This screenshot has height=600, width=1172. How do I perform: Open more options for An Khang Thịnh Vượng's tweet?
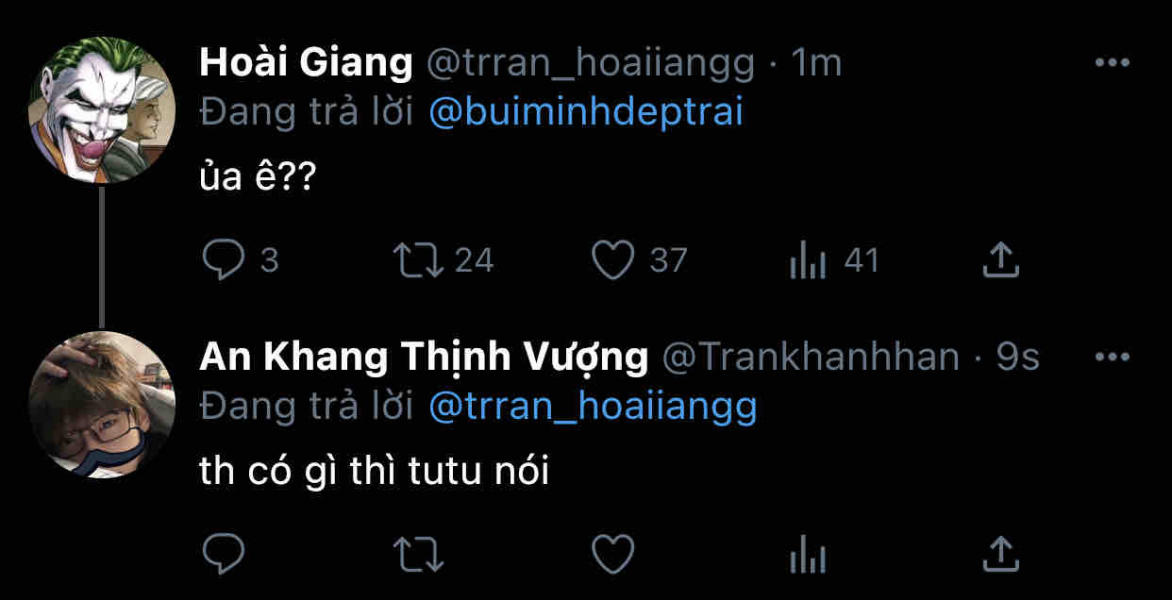(1111, 357)
